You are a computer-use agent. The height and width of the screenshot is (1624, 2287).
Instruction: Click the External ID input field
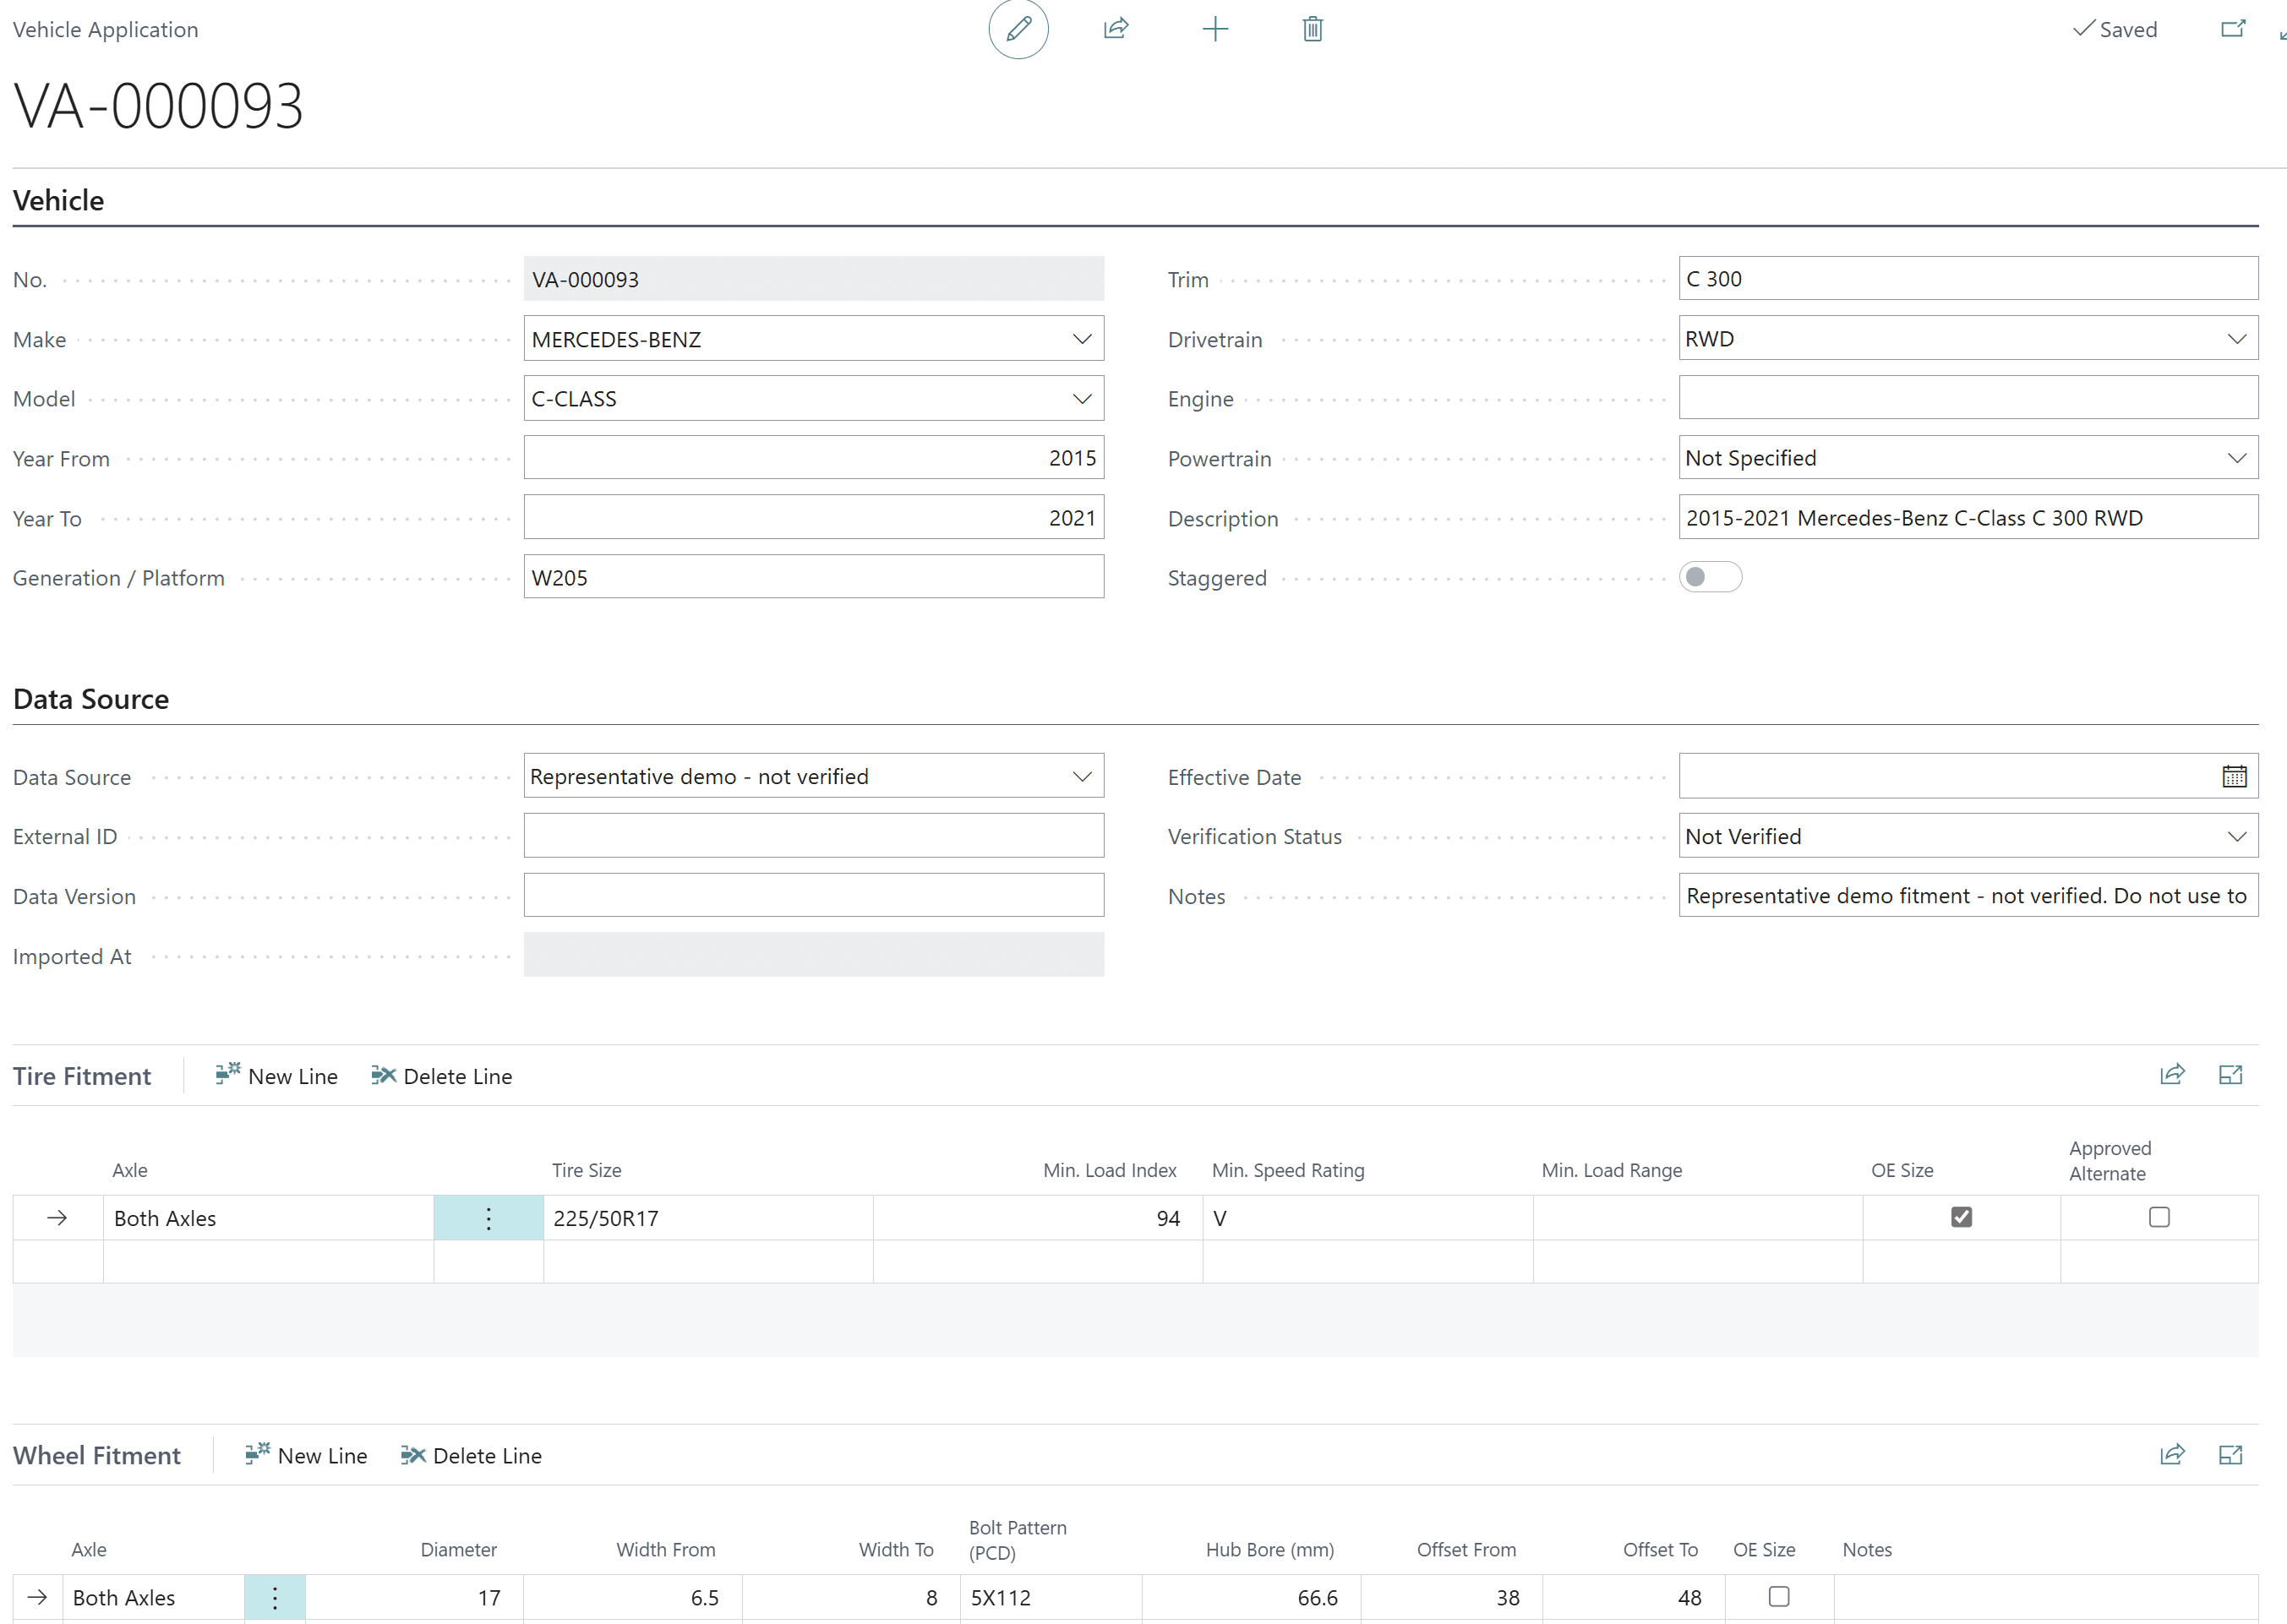click(813, 836)
